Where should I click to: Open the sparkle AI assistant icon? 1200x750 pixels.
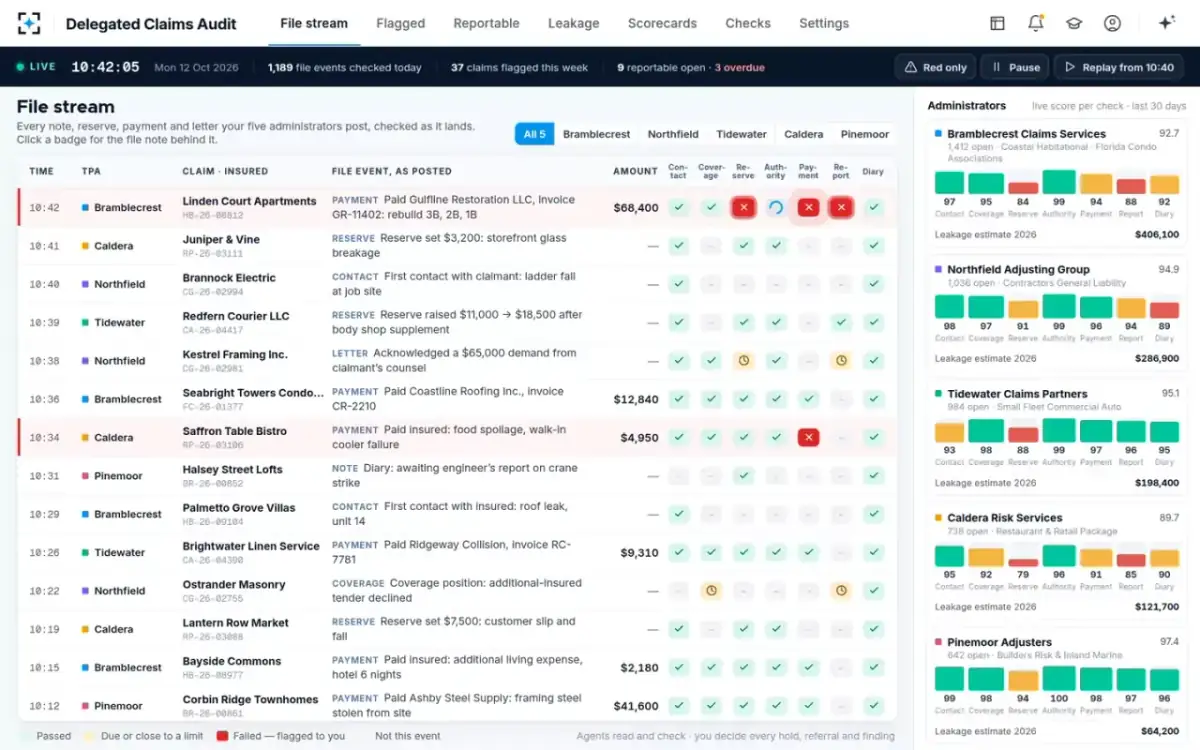point(1166,23)
